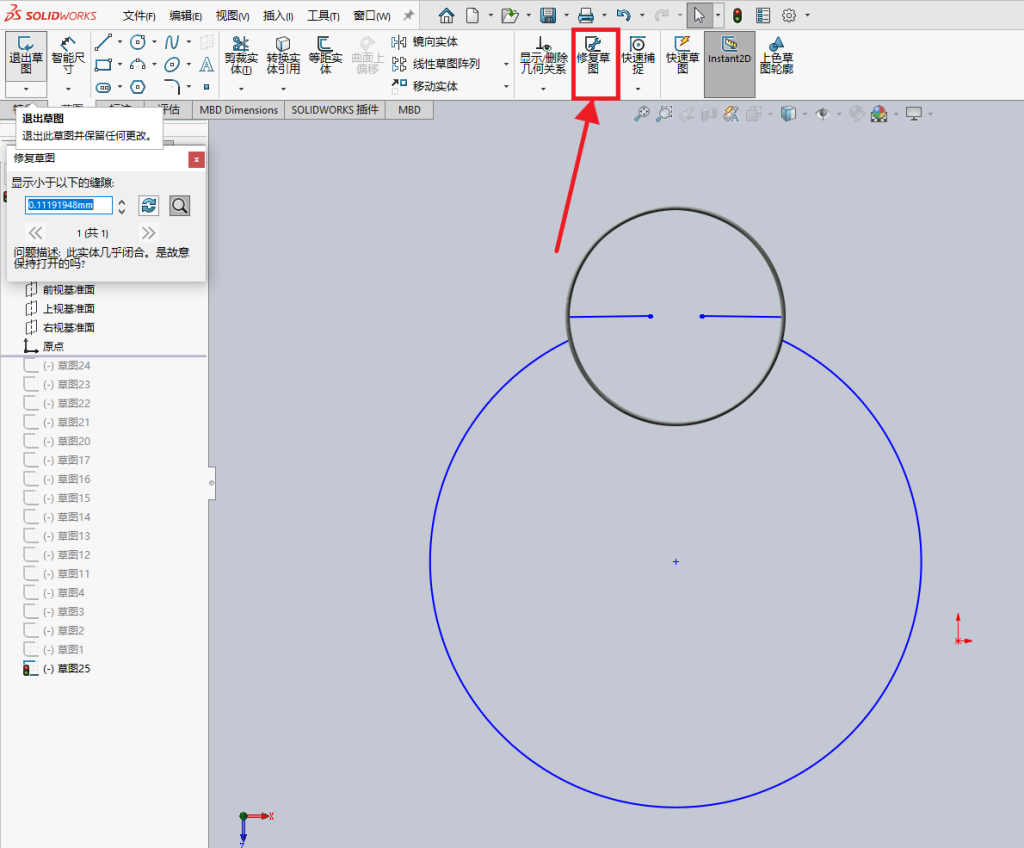The height and width of the screenshot is (848, 1024).
Task: Select the Spline sketch tool
Action: click(x=172, y=42)
